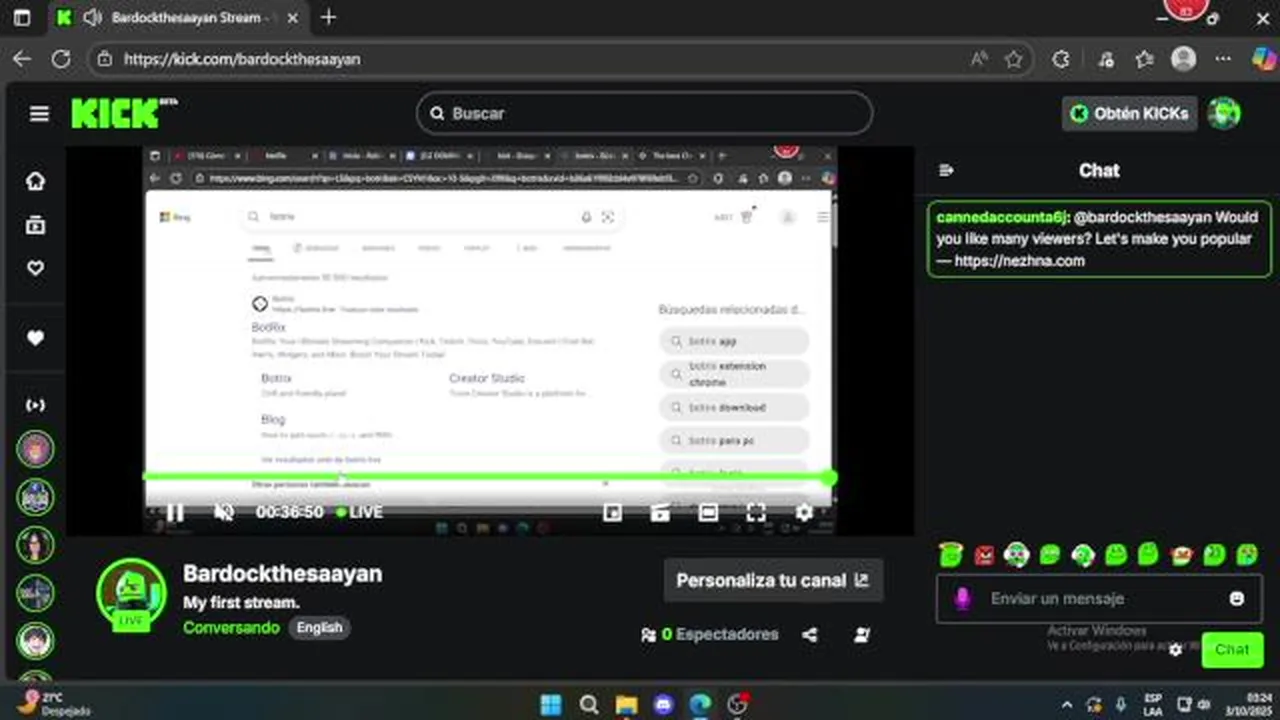
Task: Jump to LIVE in the player
Action: (360, 512)
